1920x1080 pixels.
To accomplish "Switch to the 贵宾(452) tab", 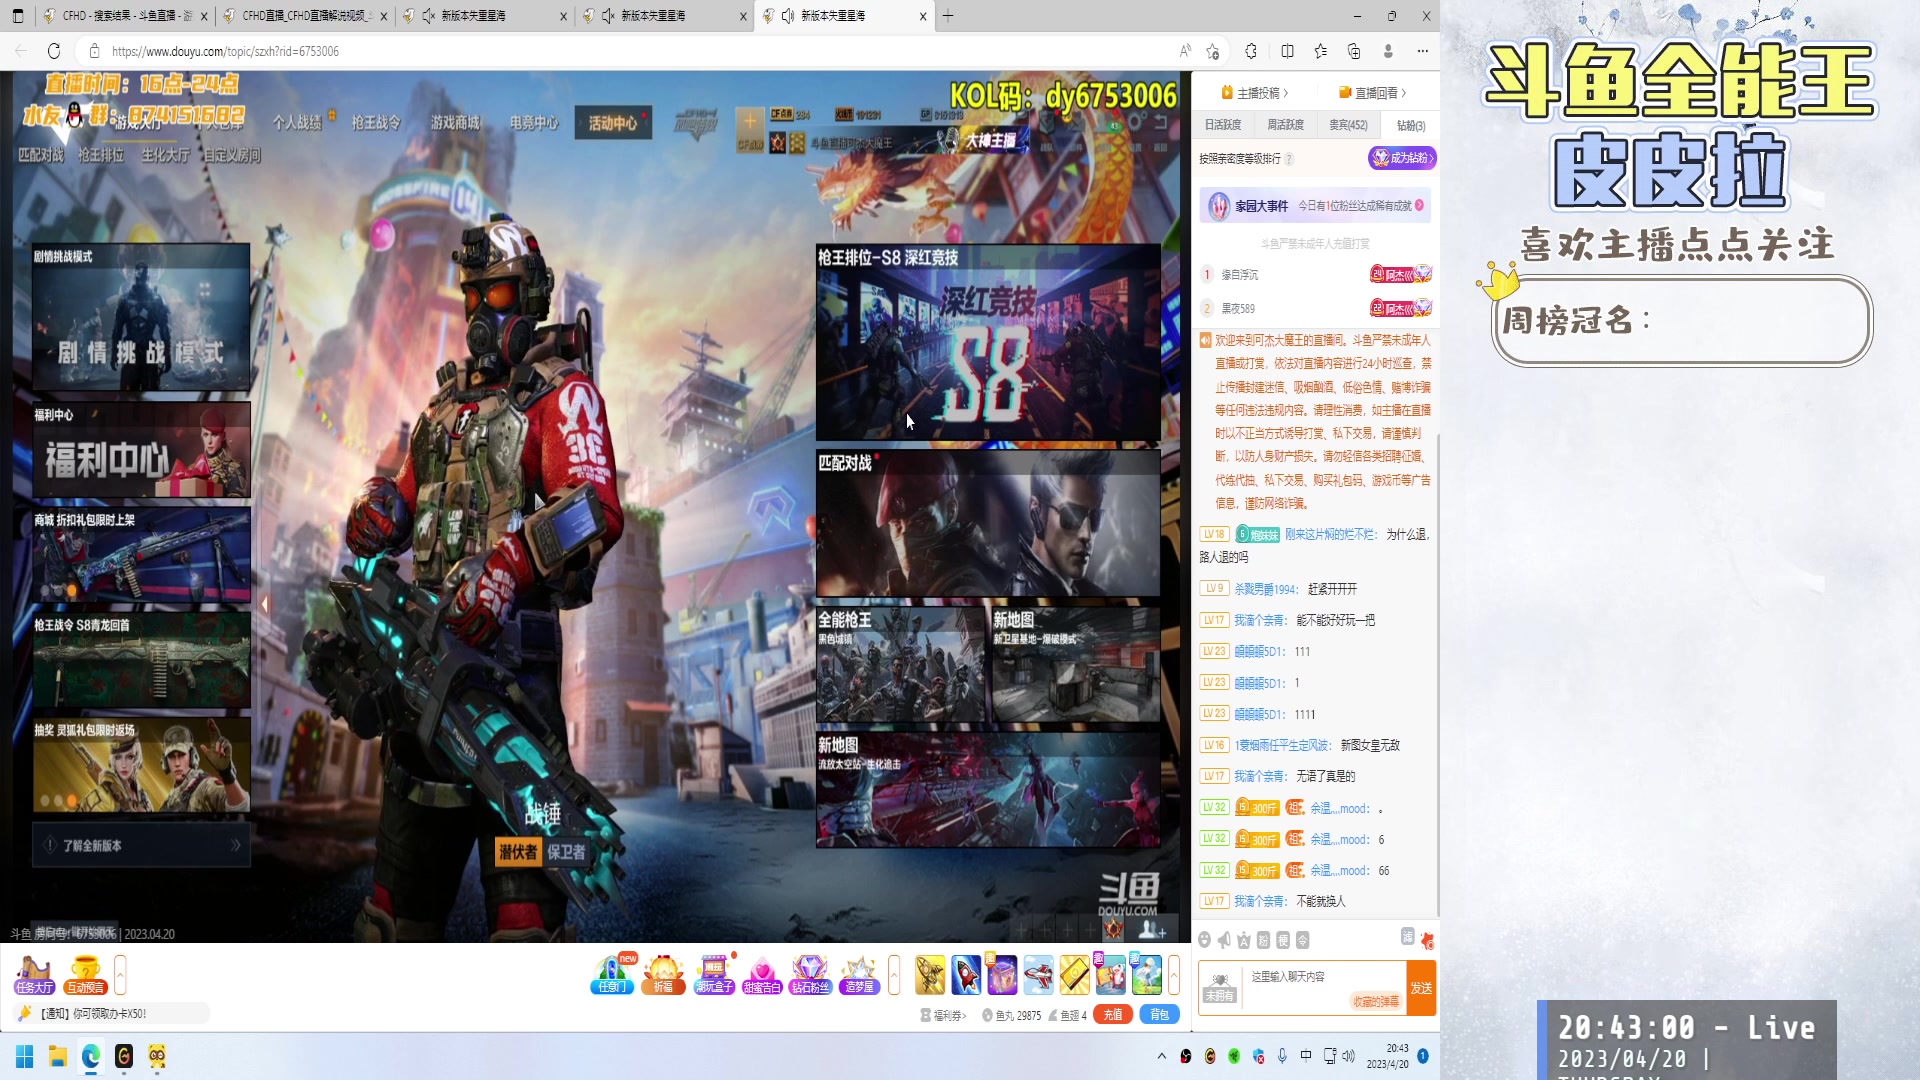I will point(1348,125).
